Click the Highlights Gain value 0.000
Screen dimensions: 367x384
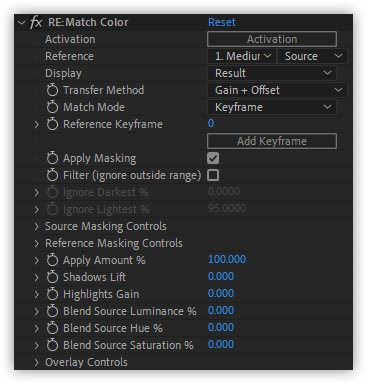tap(221, 293)
